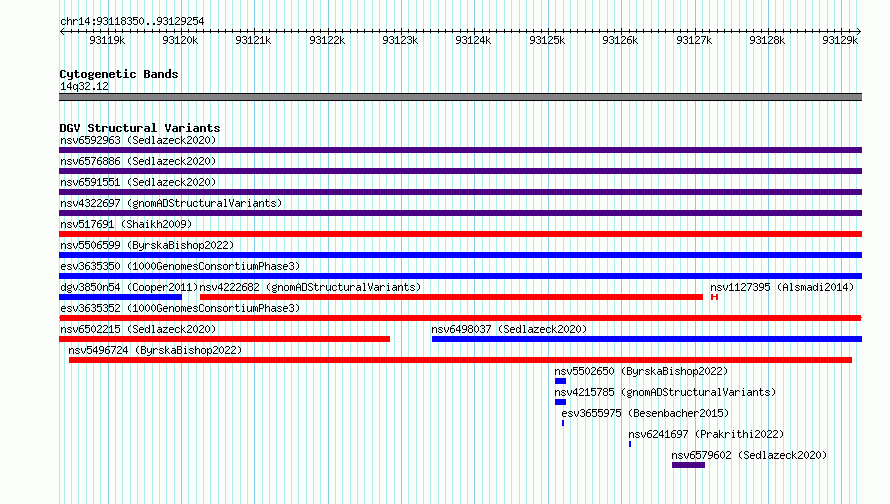Screen dimensions: 890x504
Task: Select the purple bar under nsv6591551
Action: pyautogui.click(x=460, y=192)
